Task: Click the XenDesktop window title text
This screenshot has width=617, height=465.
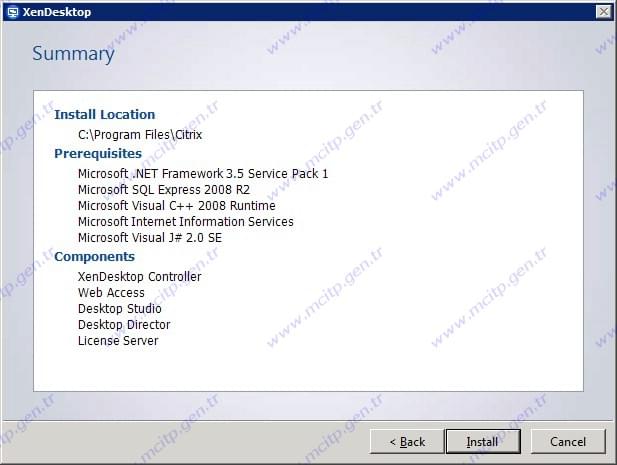Action: click(57, 12)
